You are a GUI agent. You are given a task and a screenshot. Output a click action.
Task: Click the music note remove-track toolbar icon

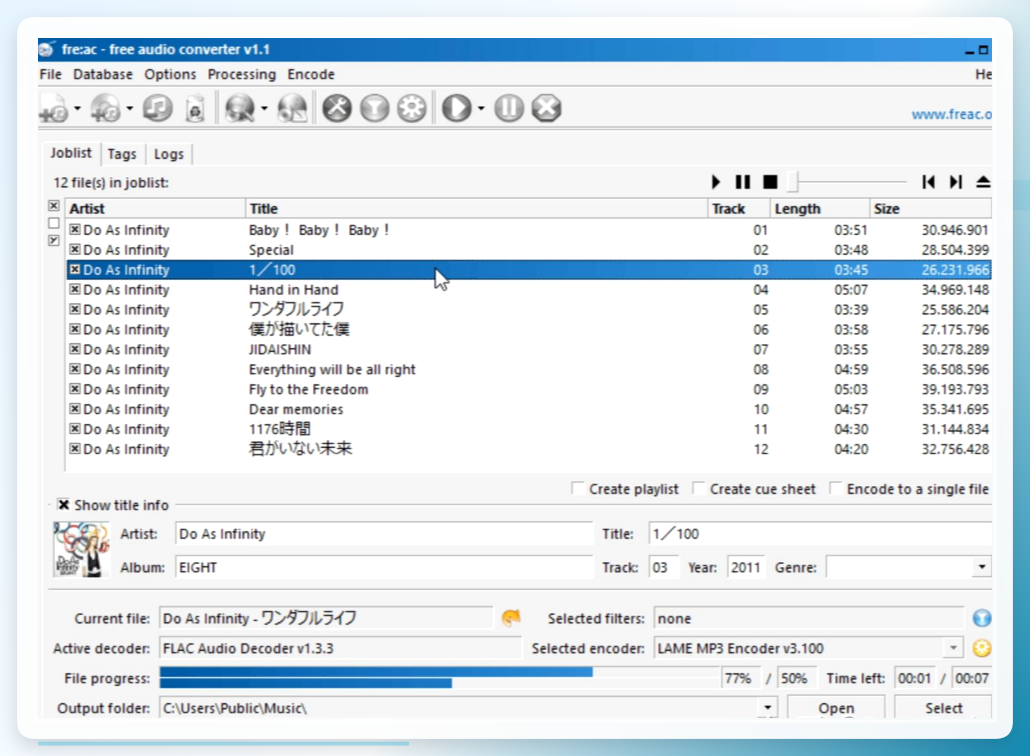pos(158,108)
